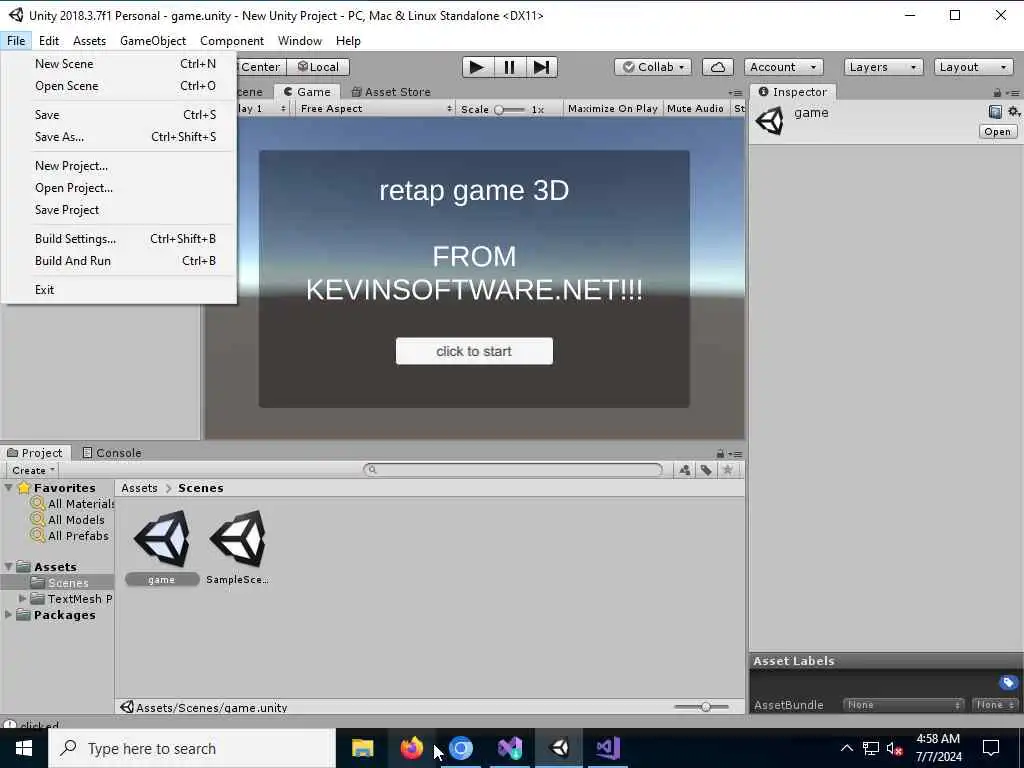1024x768 pixels.
Task: Click the muted volume tray icon
Action: pos(894,748)
